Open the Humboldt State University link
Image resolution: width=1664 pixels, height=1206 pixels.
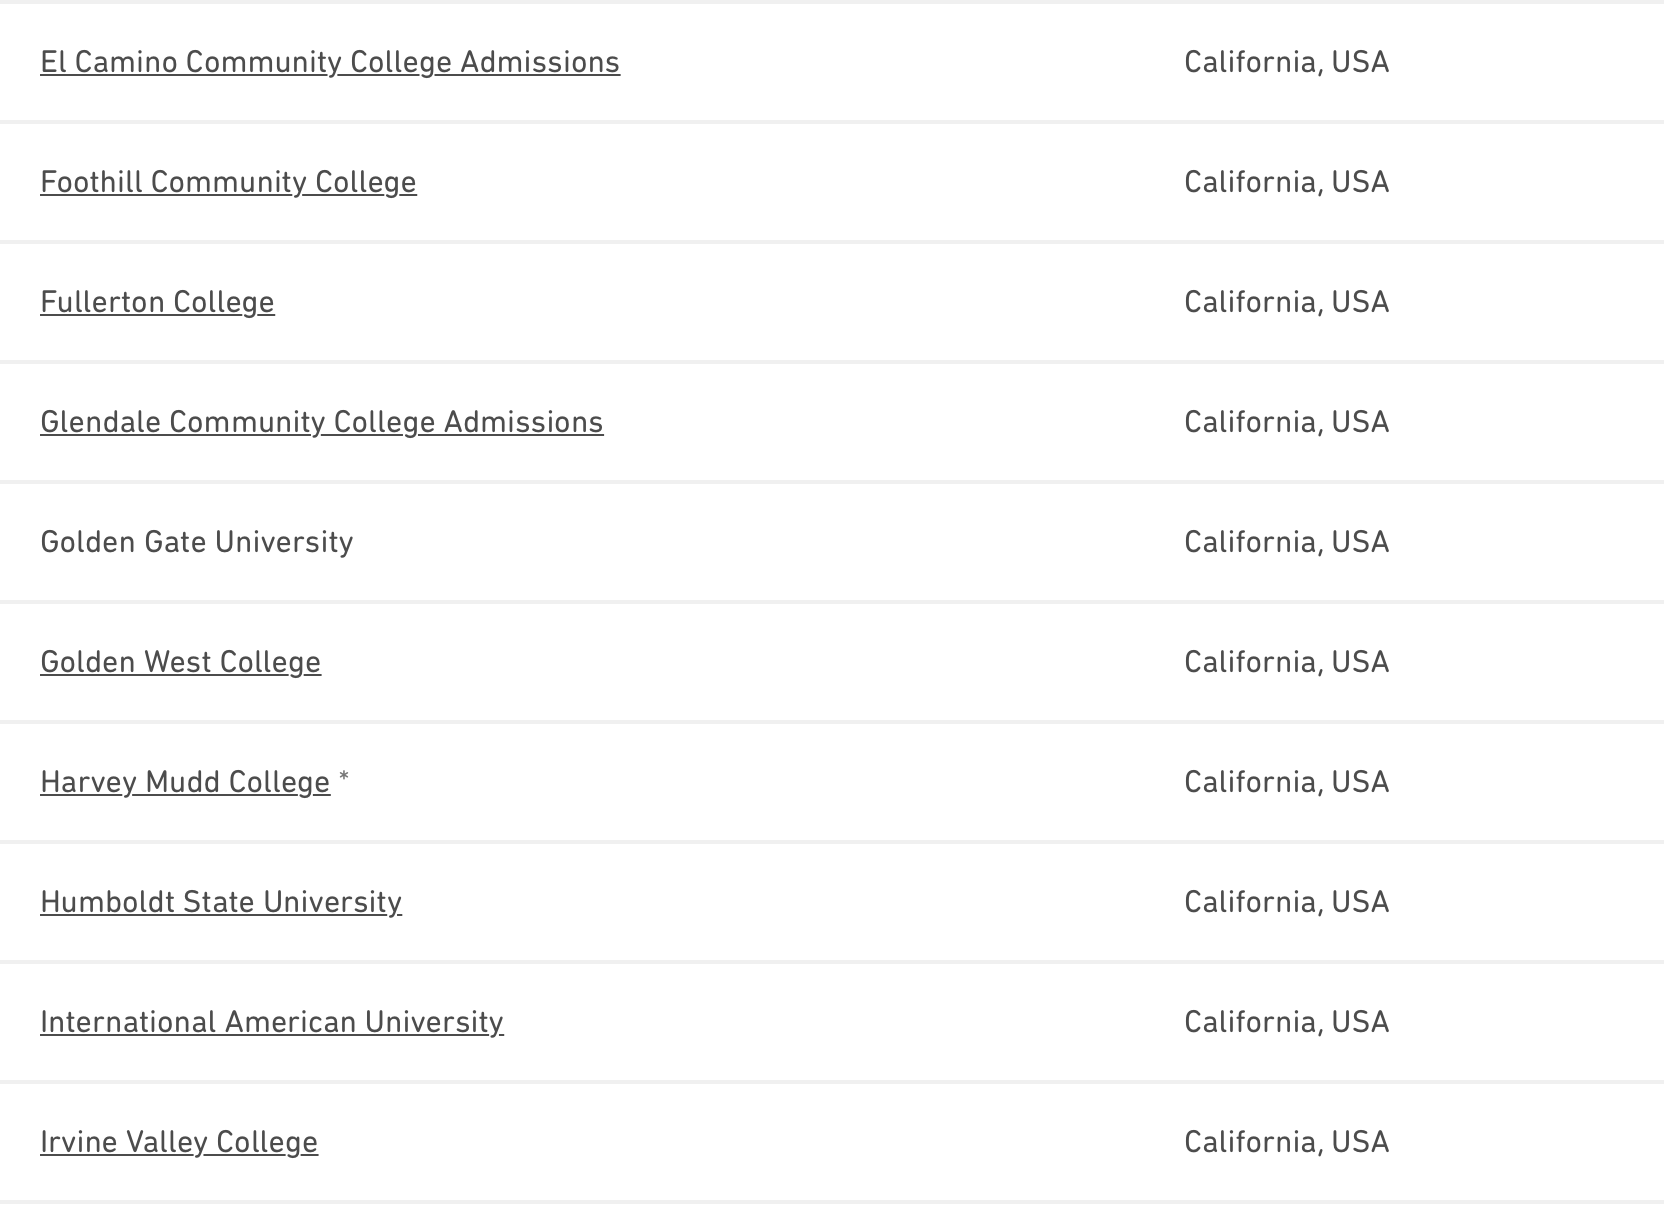pos(221,902)
